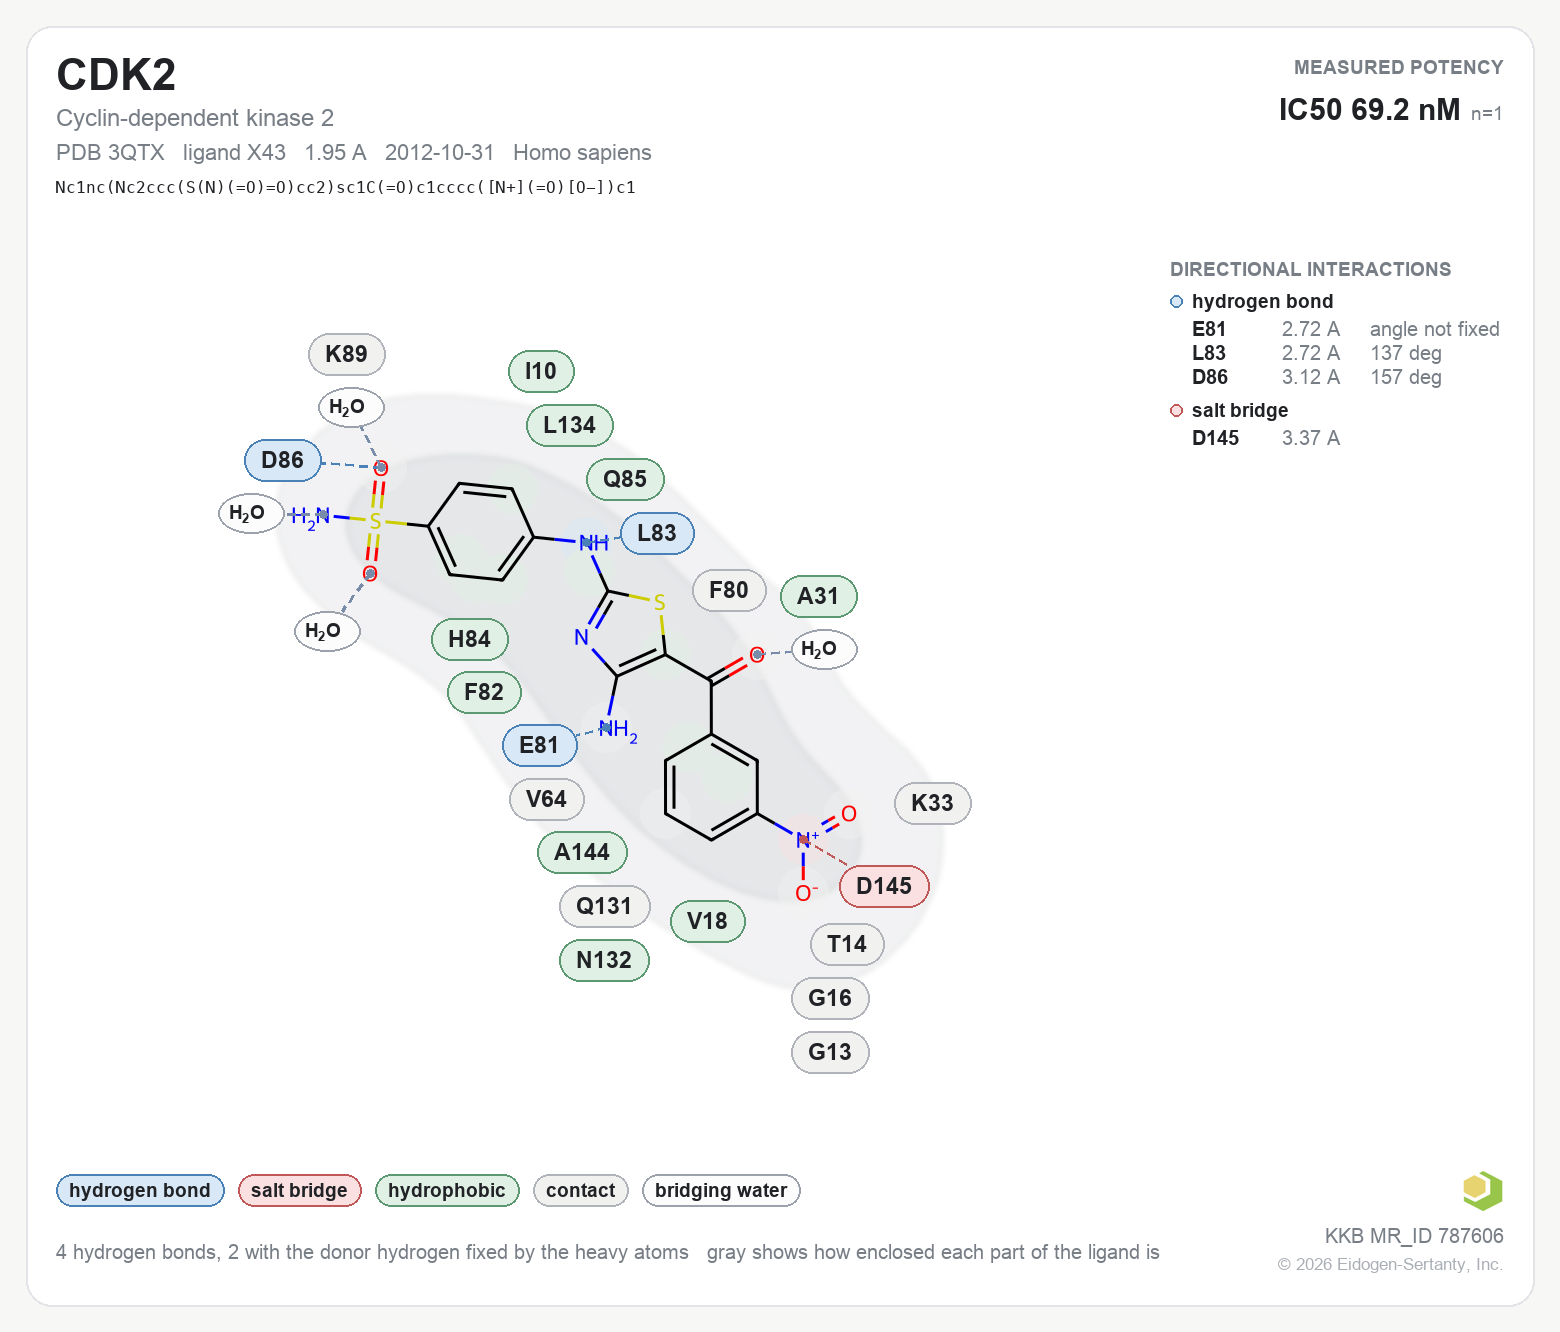
Task: Select the L83 residue label in diagram
Action: tap(657, 533)
